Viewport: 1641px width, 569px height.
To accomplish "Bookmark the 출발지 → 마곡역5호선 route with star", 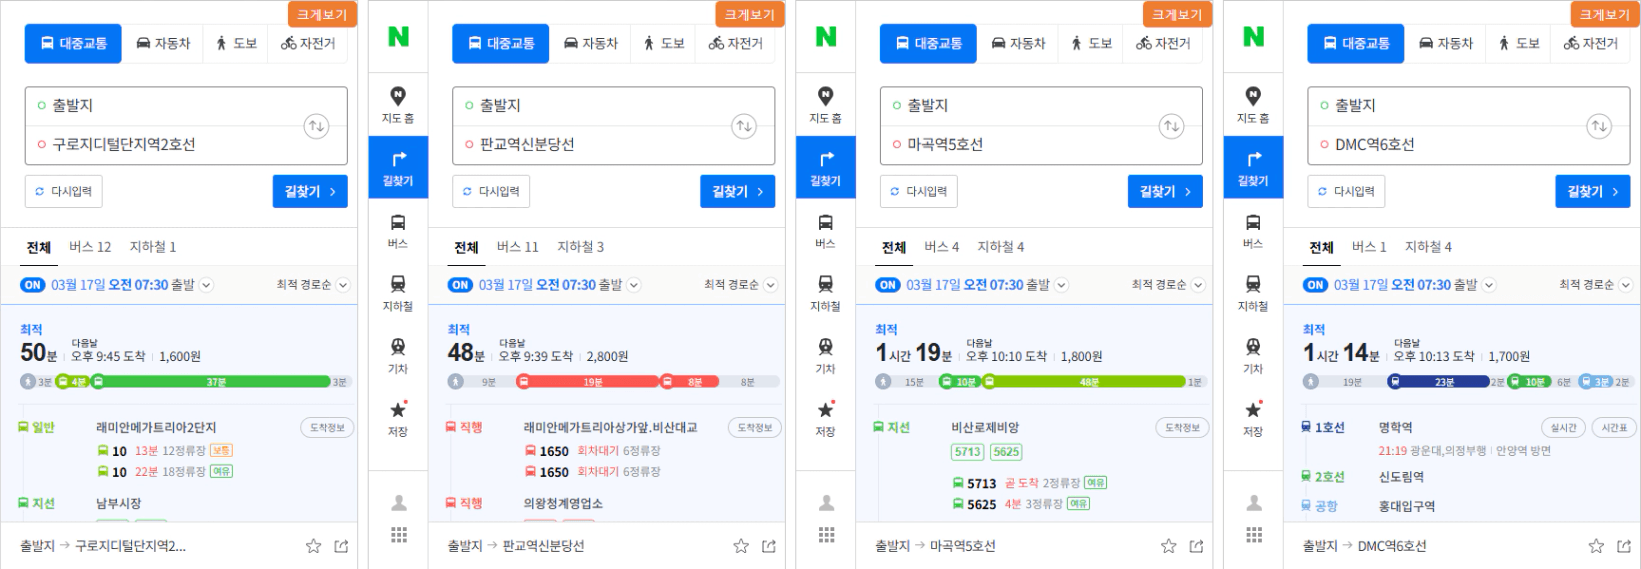I will click(1168, 546).
